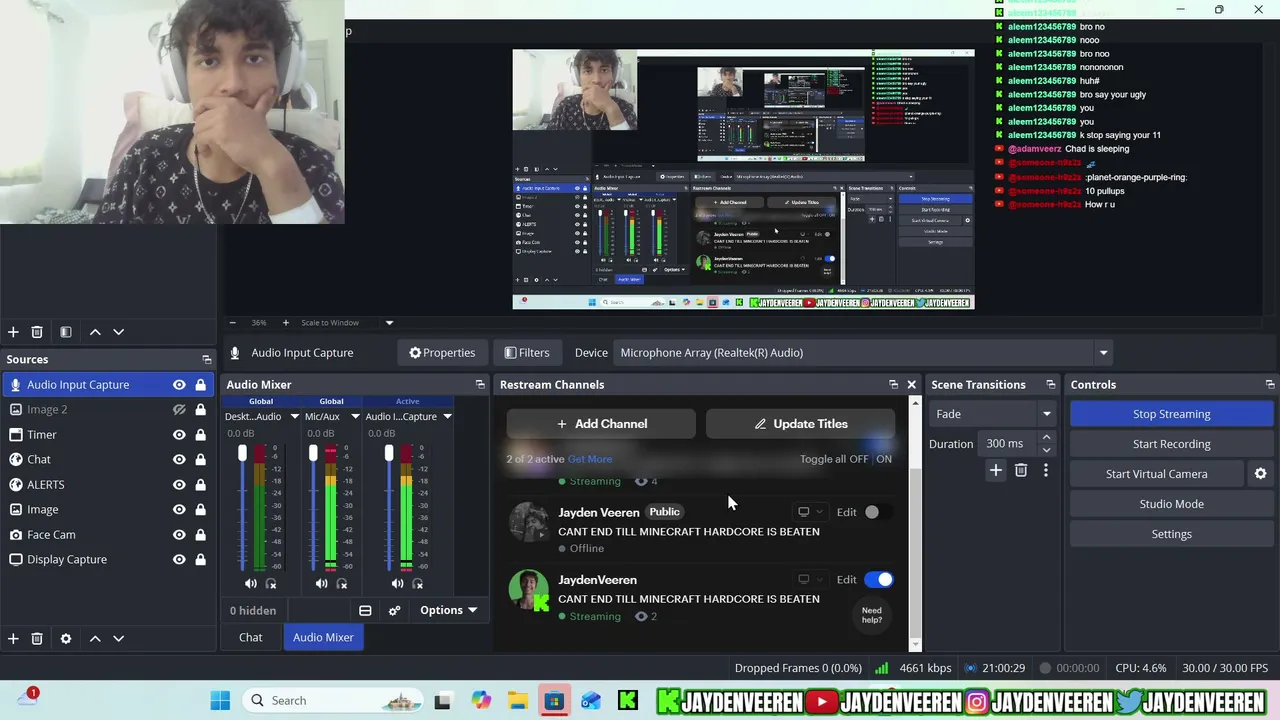
Task: Increase transition duration with up arrow
Action: 1046,437
